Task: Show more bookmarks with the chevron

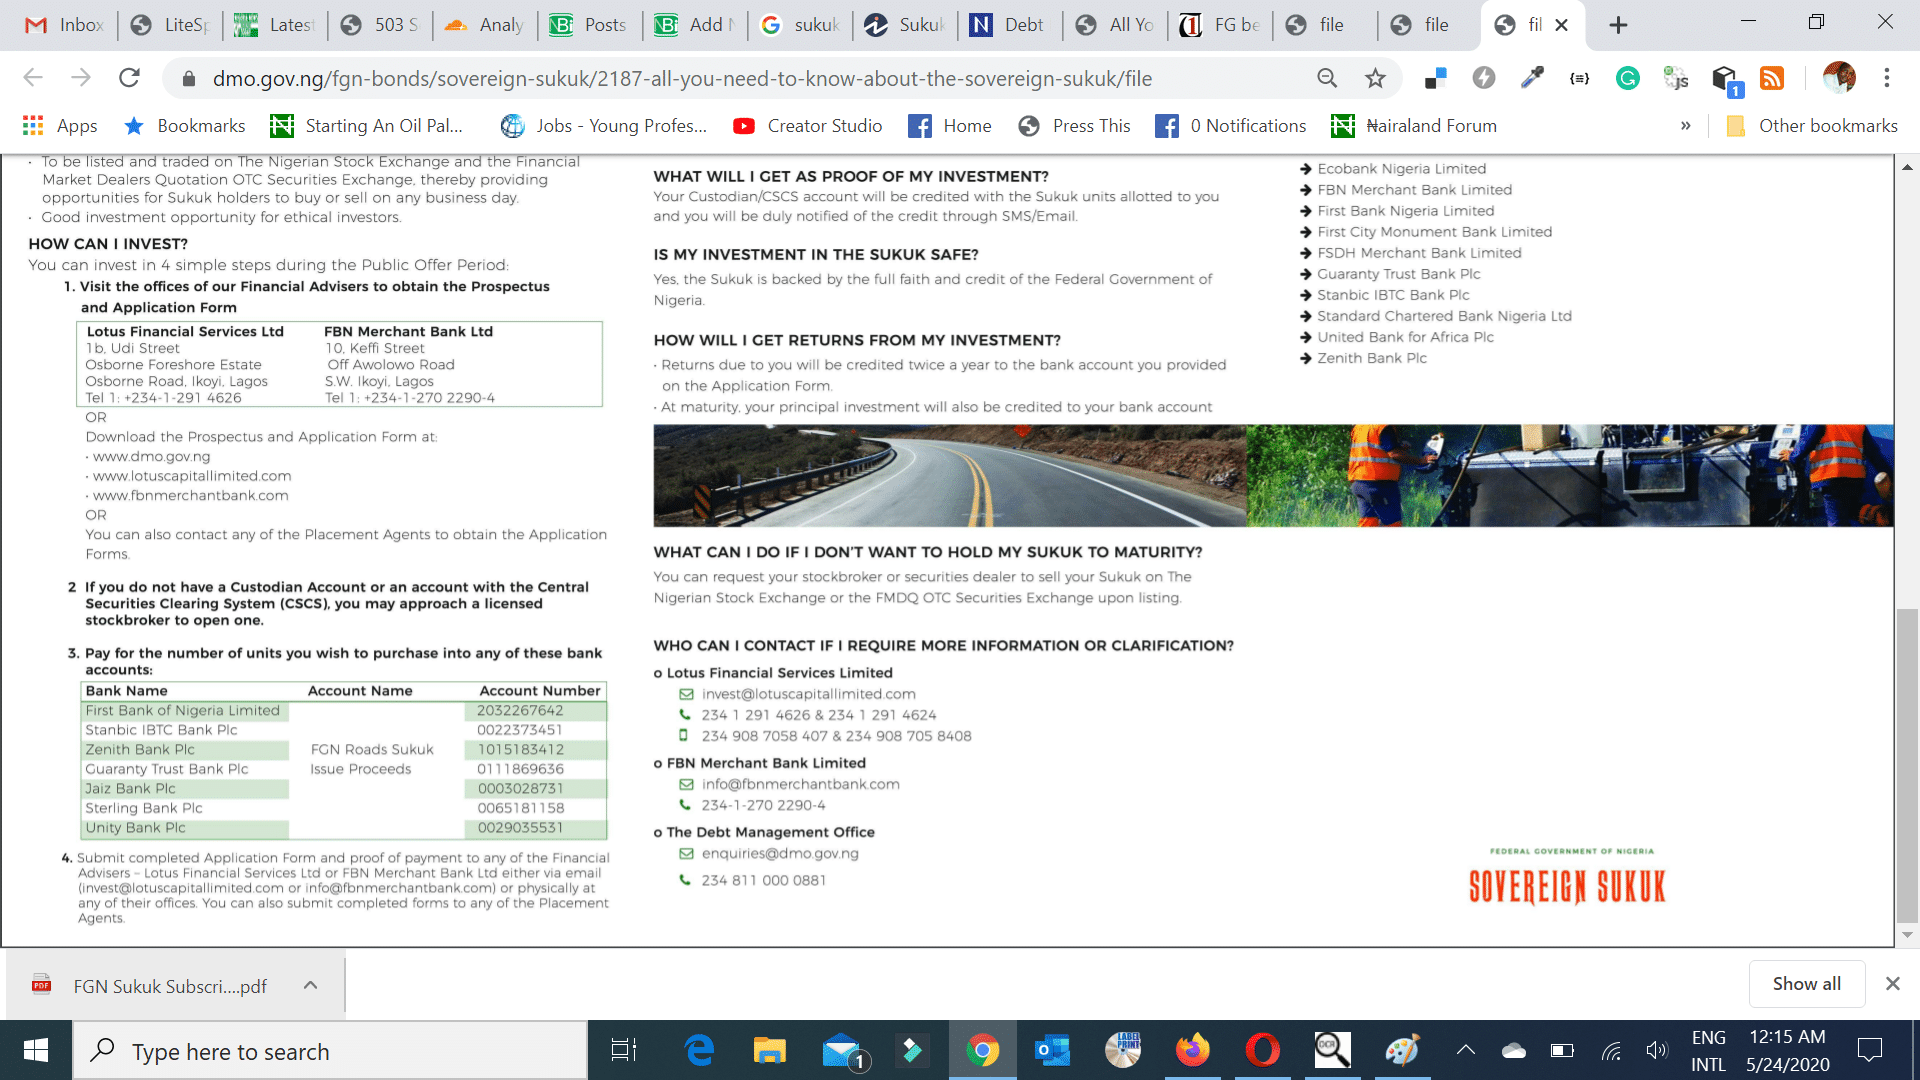Action: [1686, 126]
